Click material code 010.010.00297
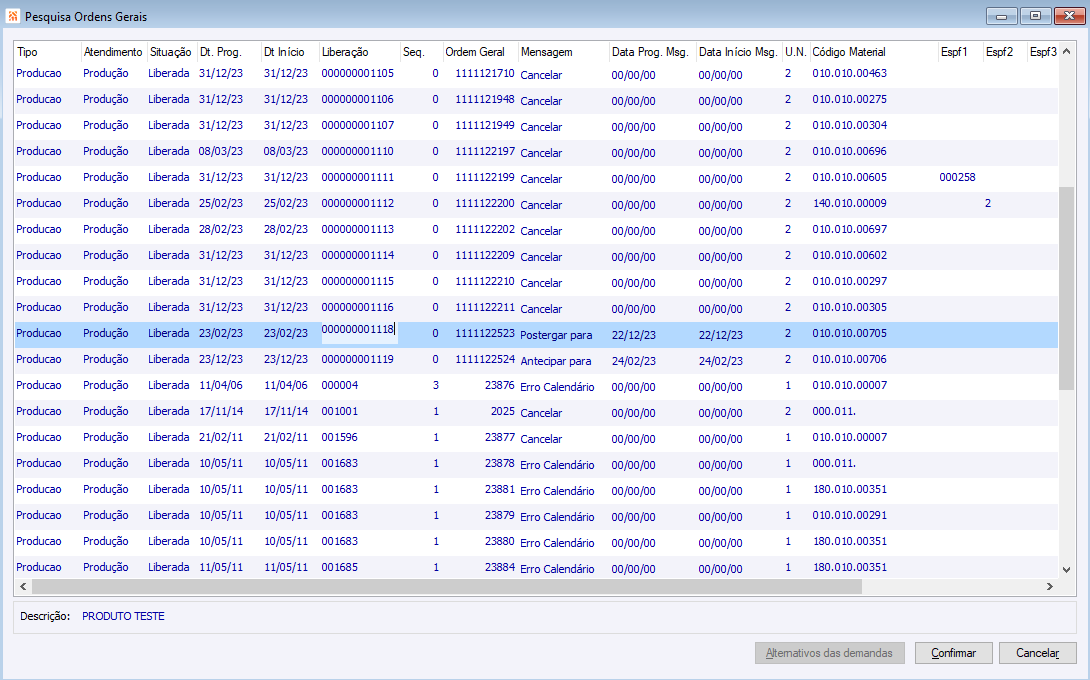This screenshot has width=1090, height=680. point(849,281)
